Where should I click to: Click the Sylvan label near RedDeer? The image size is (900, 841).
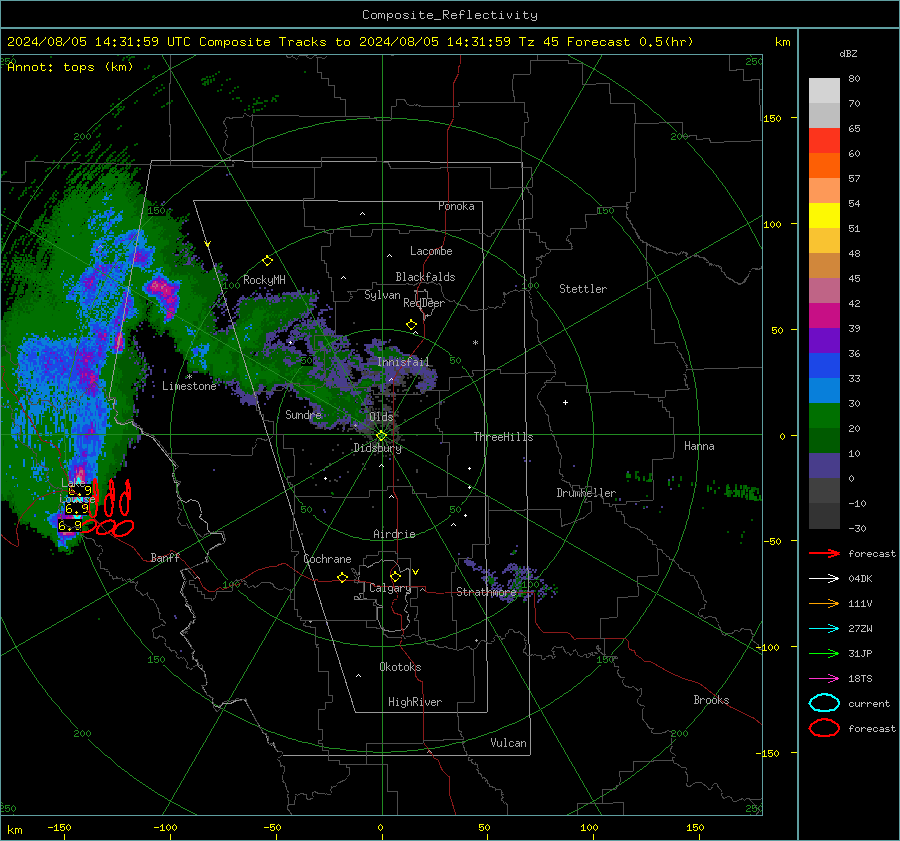coord(382,294)
